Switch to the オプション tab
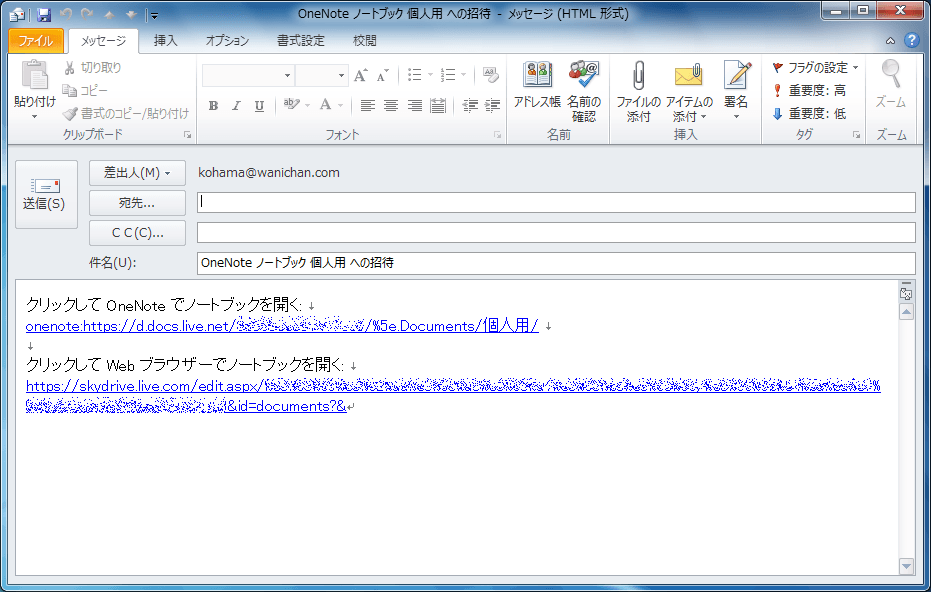The image size is (931, 592). pyautogui.click(x=227, y=40)
